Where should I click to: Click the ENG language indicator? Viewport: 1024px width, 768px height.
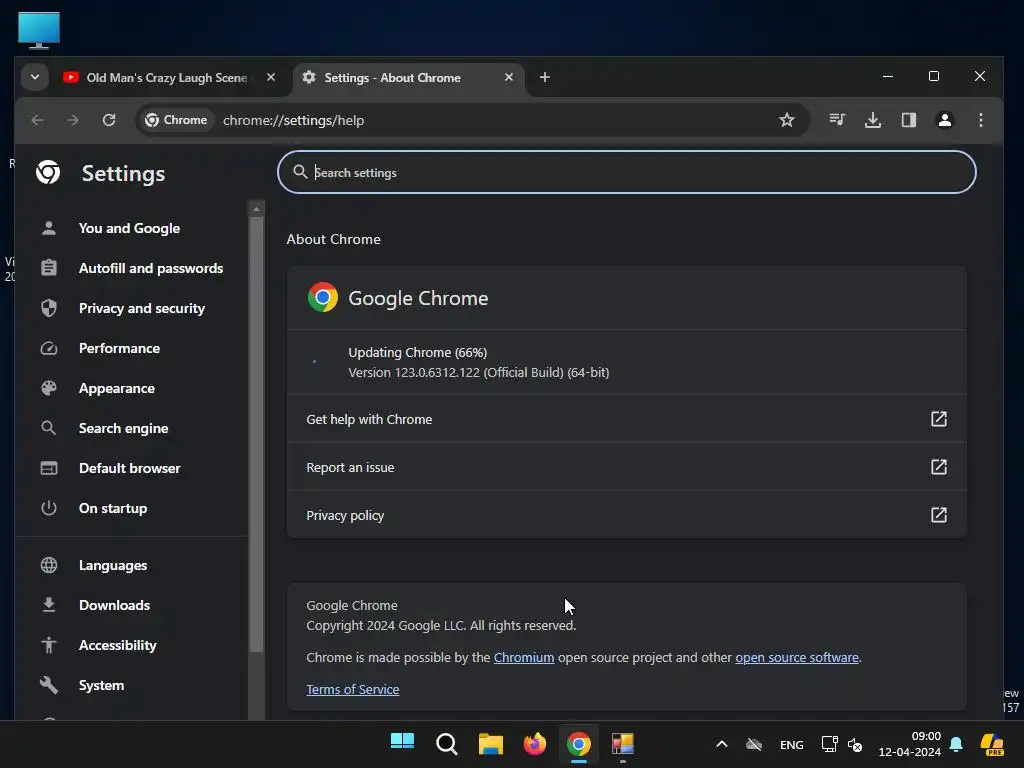click(792, 744)
